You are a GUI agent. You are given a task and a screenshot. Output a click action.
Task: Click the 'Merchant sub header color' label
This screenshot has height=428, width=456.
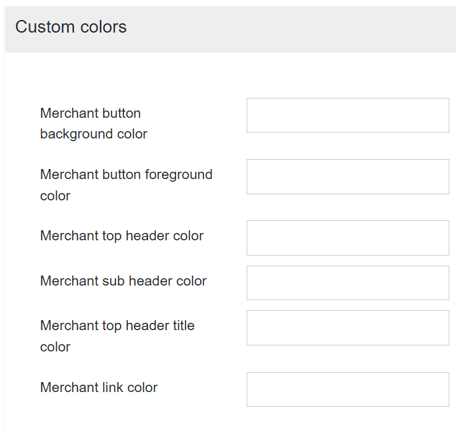pyautogui.click(x=123, y=281)
